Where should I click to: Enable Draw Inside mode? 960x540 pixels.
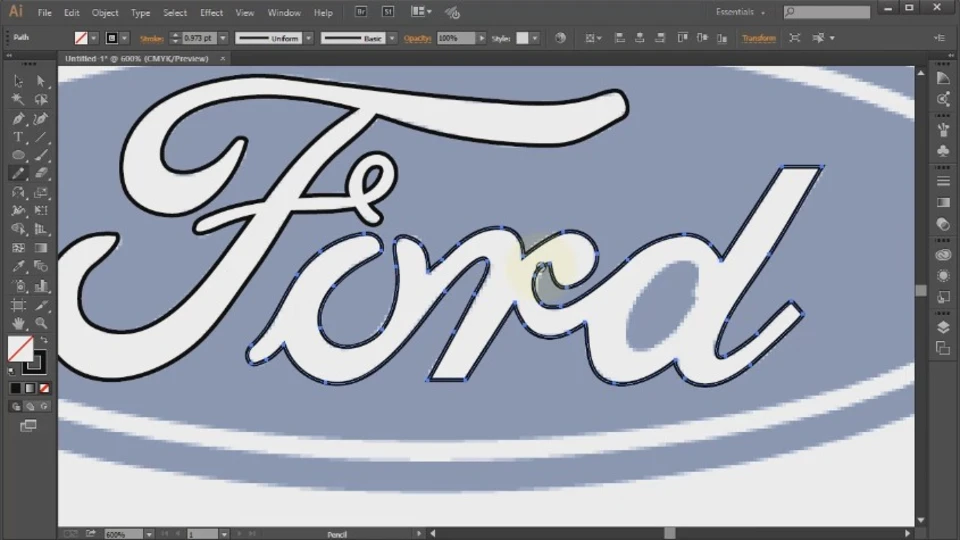pos(44,406)
